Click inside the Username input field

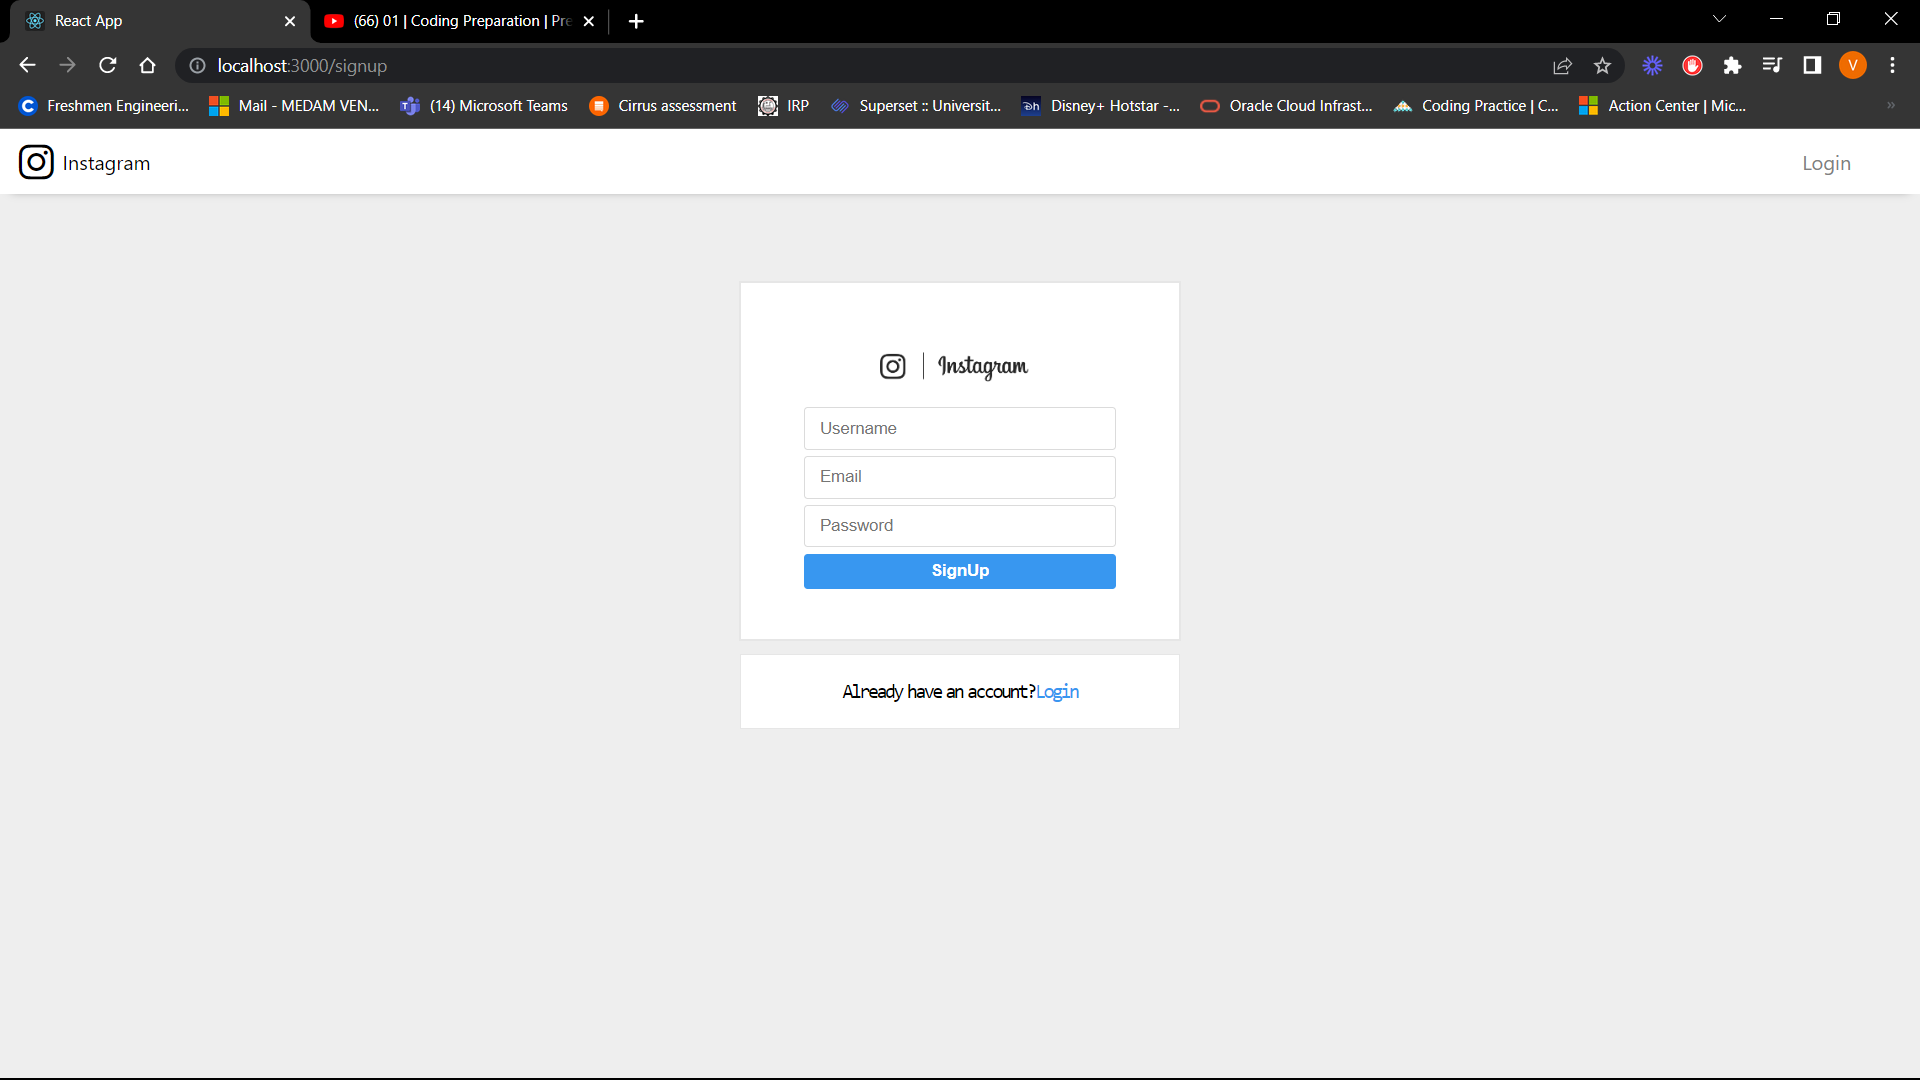[959, 428]
